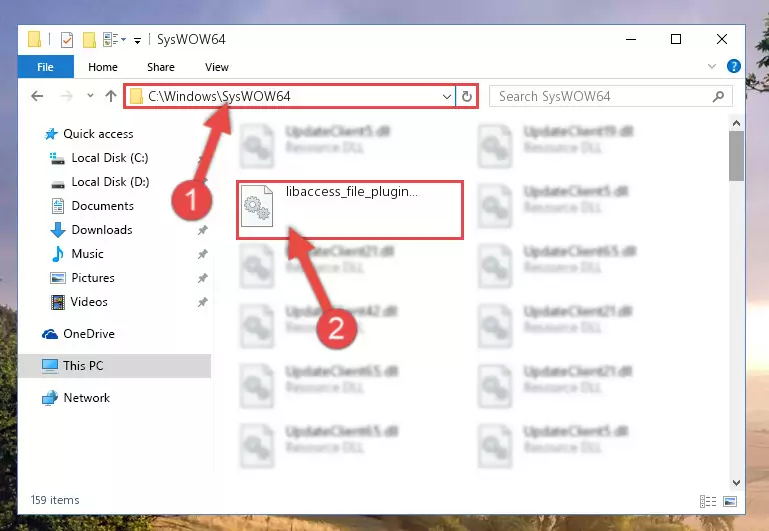Expand the address bar history dropdown
The height and width of the screenshot is (531, 769).
pos(447,97)
